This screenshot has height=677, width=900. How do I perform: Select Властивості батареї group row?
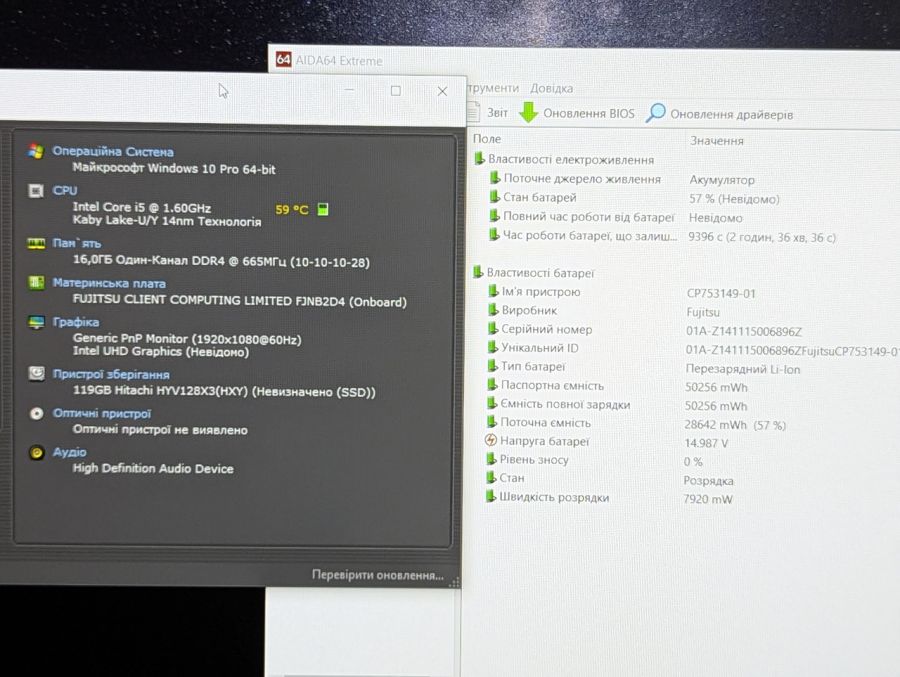point(534,273)
